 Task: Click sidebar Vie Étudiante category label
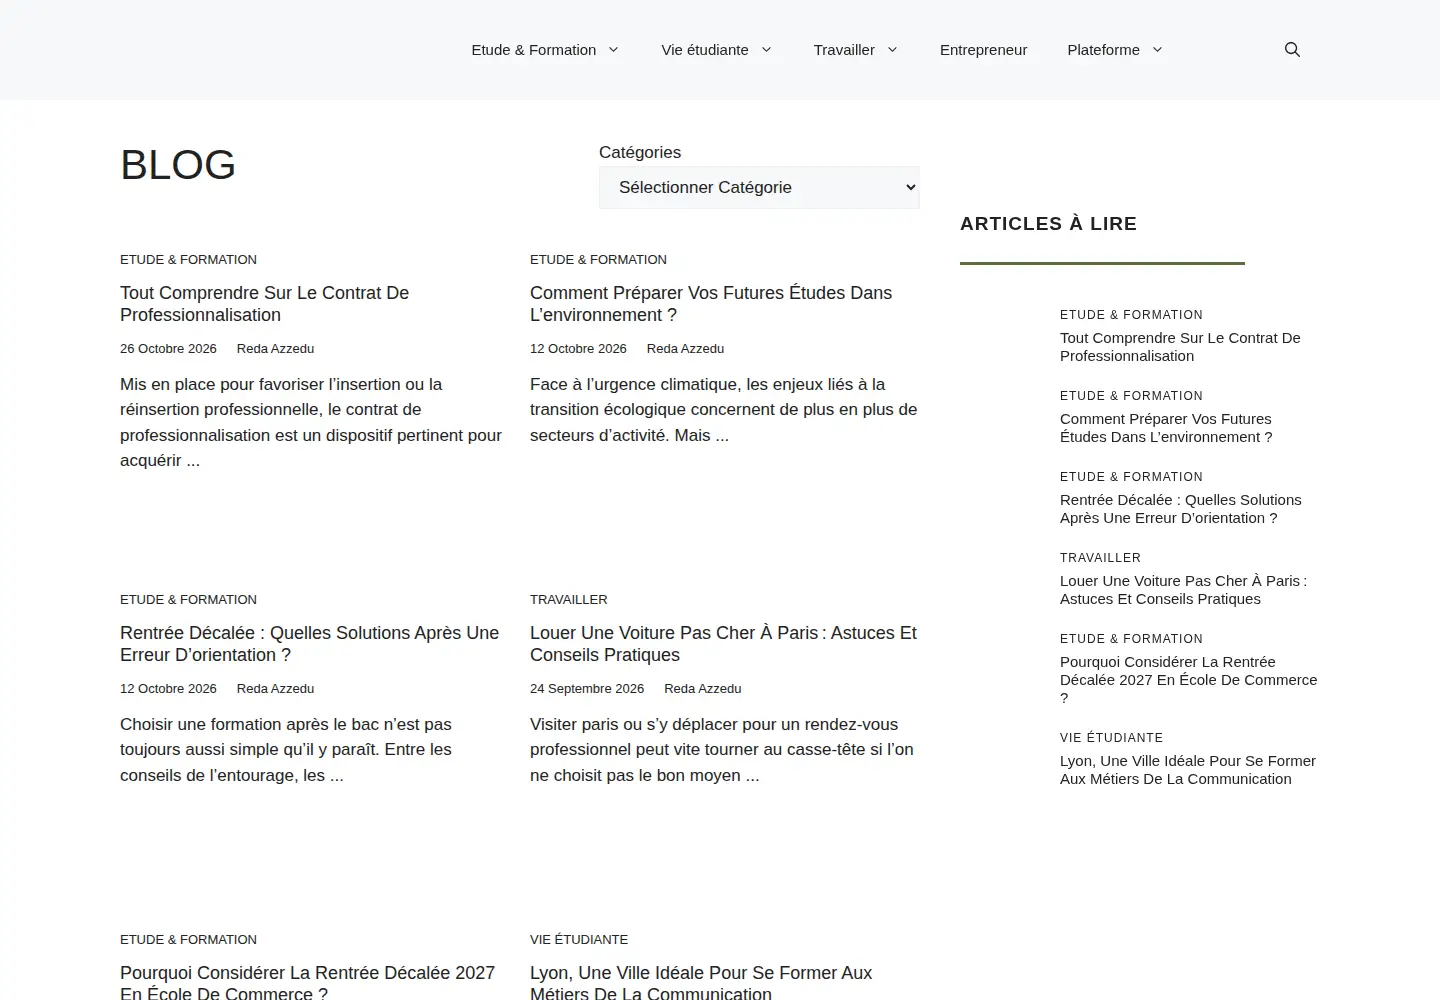point(1111,738)
